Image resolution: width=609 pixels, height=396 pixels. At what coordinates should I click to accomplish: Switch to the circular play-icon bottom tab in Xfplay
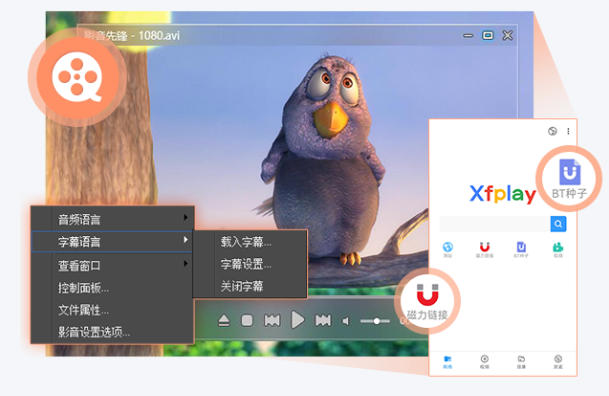pos(484,362)
